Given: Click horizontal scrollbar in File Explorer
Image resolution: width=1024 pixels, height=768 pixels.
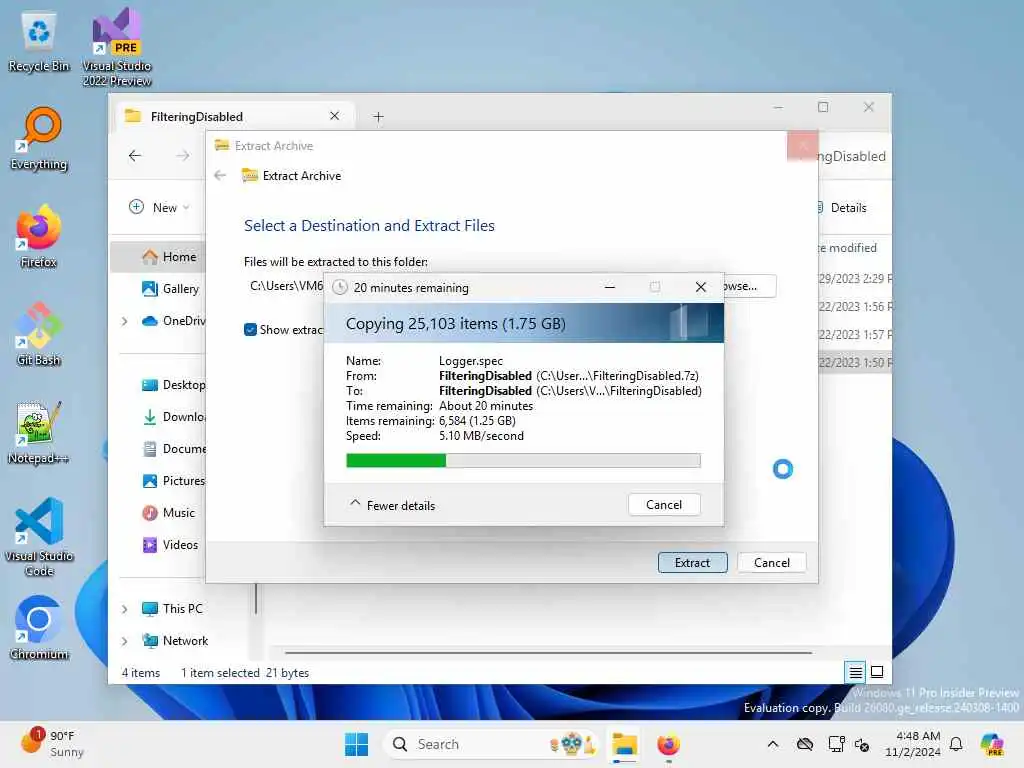Looking at the screenshot, I should (548, 652).
